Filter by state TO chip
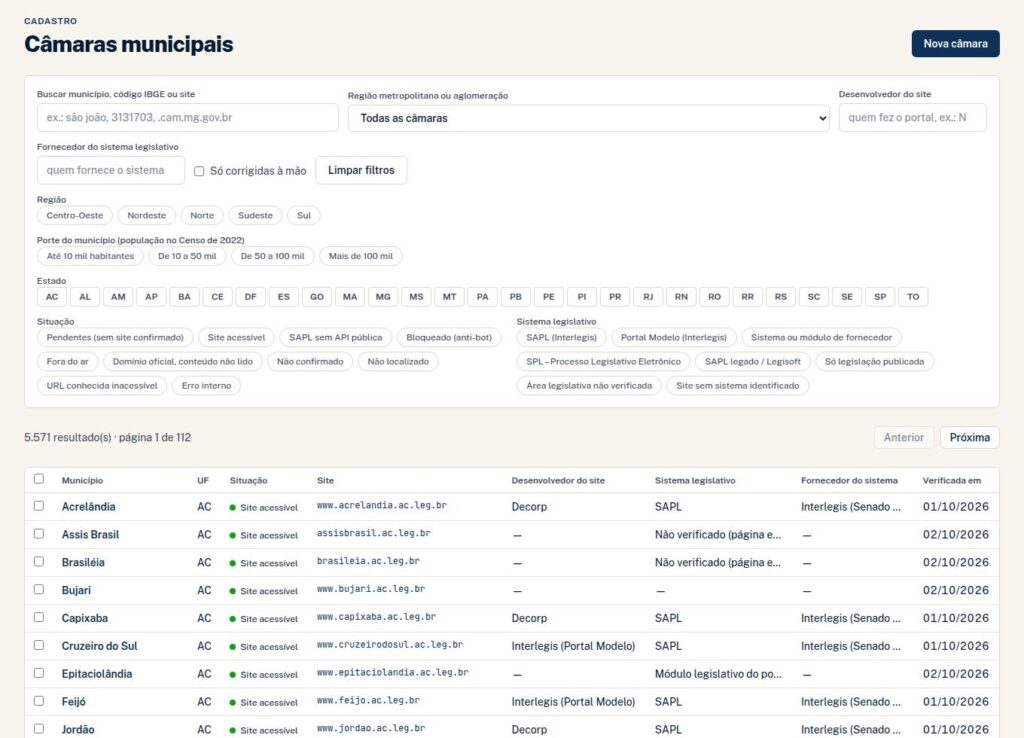 tap(913, 297)
